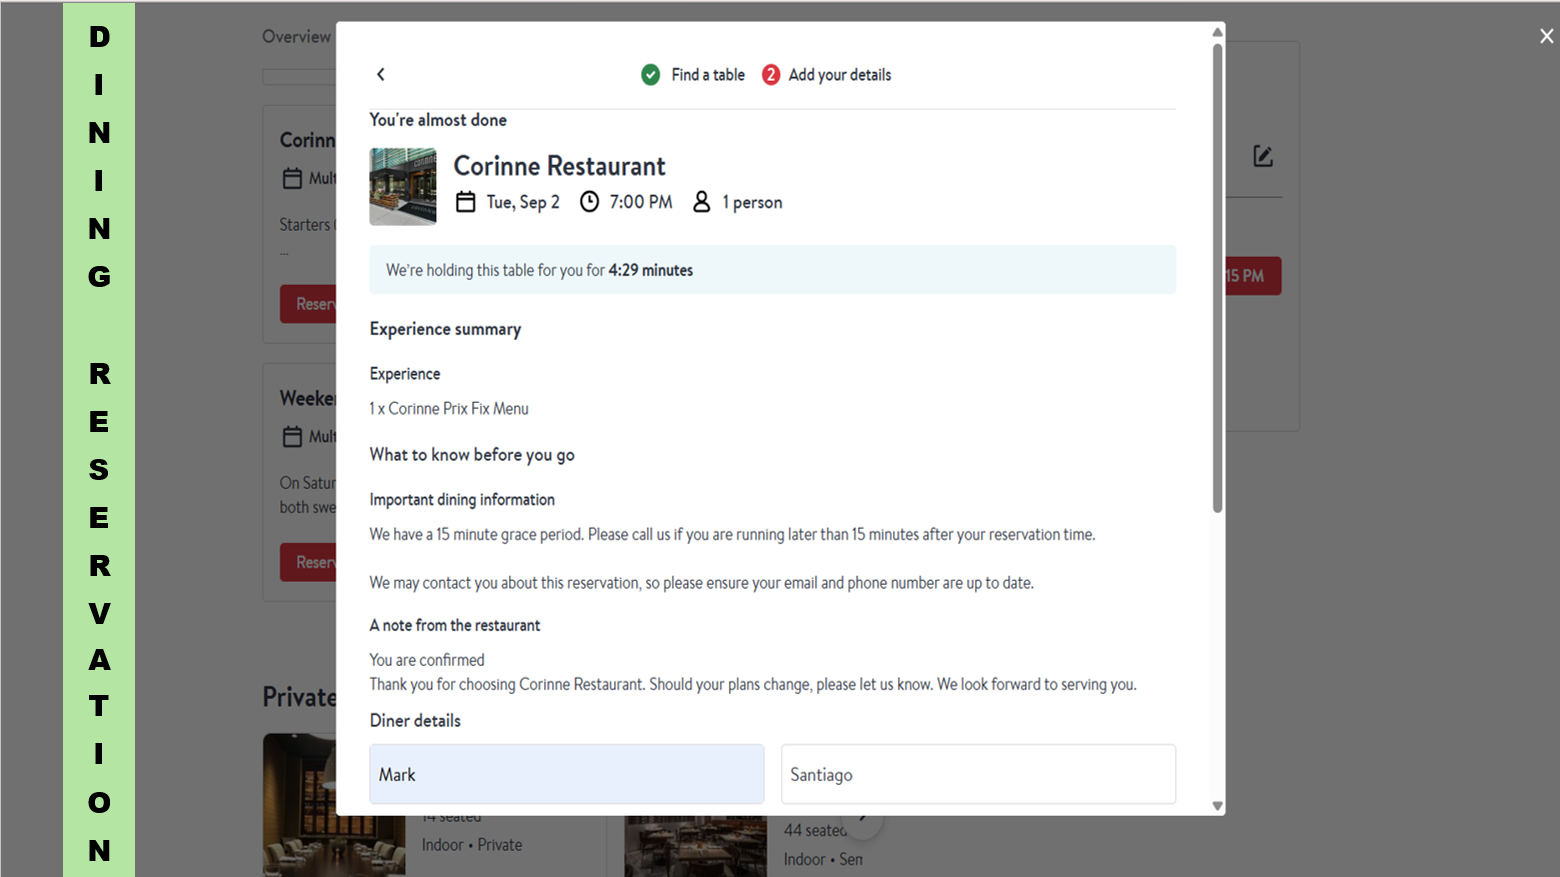Go to the Find a table step
Viewport: 1560px width, 877px height.
[707, 75]
